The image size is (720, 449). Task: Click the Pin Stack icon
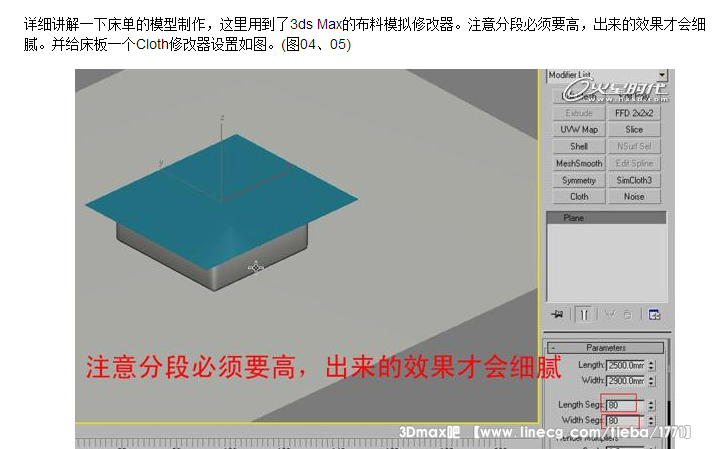pyautogui.click(x=557, y=315)
